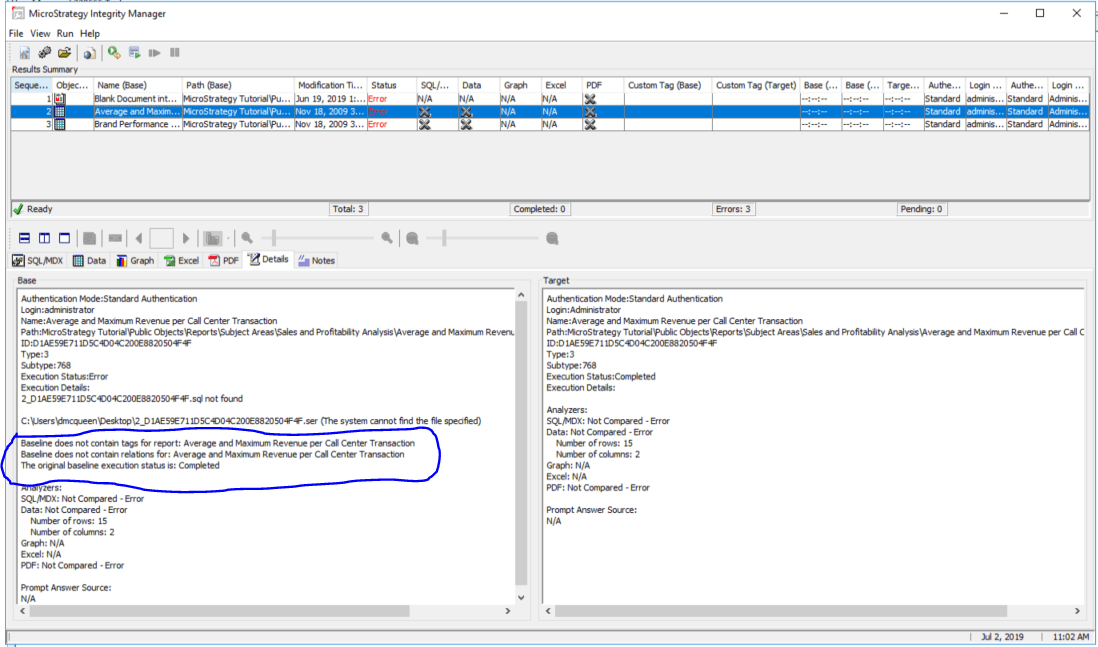Switch to horizontal split layout view
1098x647 pixels.
(24, 238)
